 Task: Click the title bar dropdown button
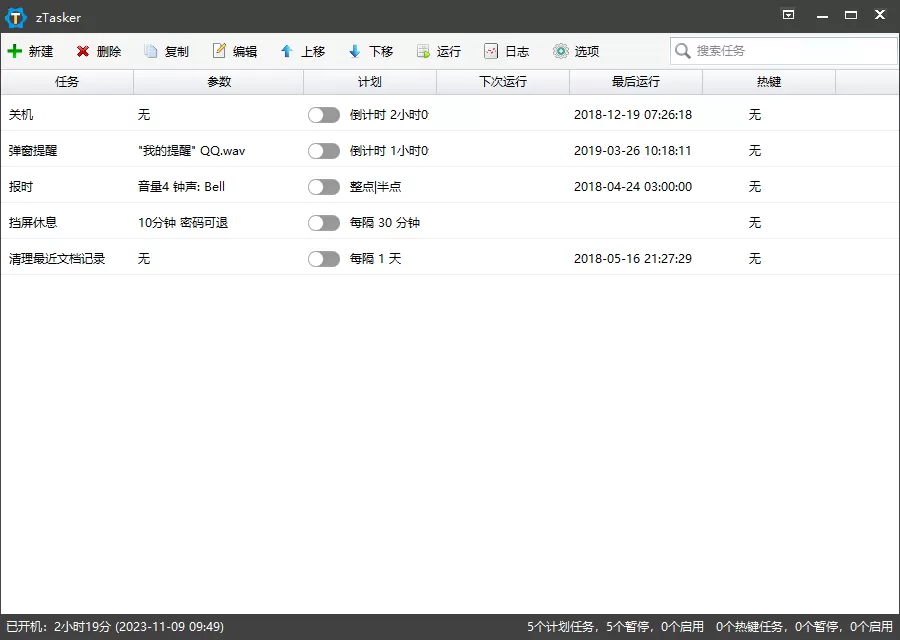point(789,16)
